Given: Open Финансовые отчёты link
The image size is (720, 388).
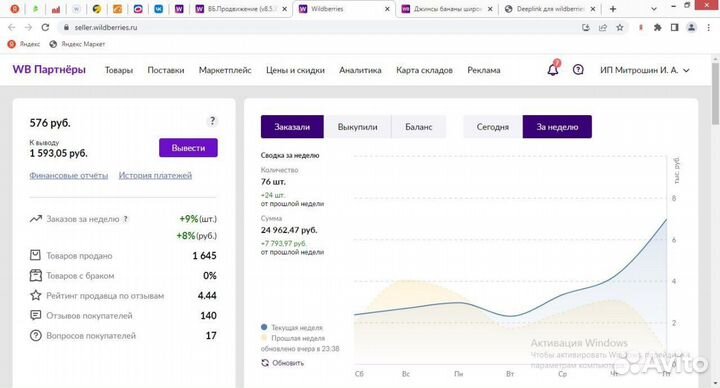Looking at the screenshot, I should (x=69, y=175).
